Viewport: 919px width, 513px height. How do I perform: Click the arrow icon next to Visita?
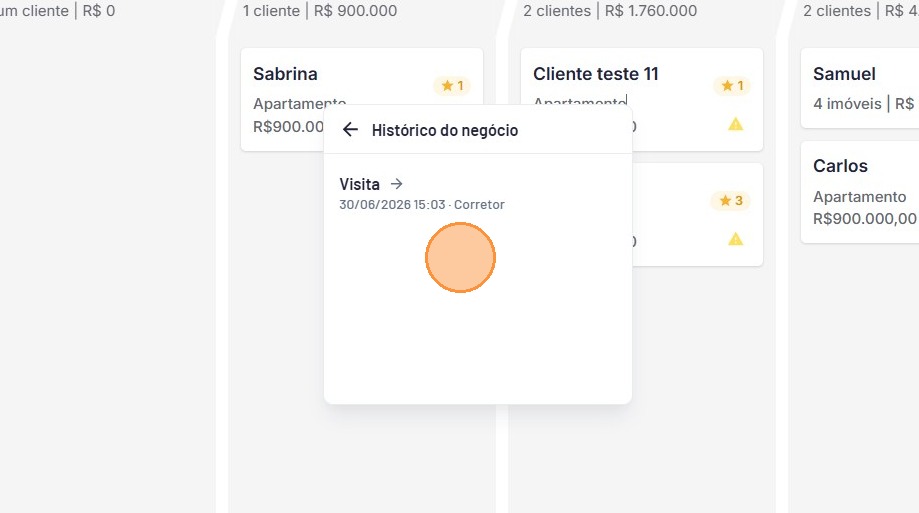[397, 184]
